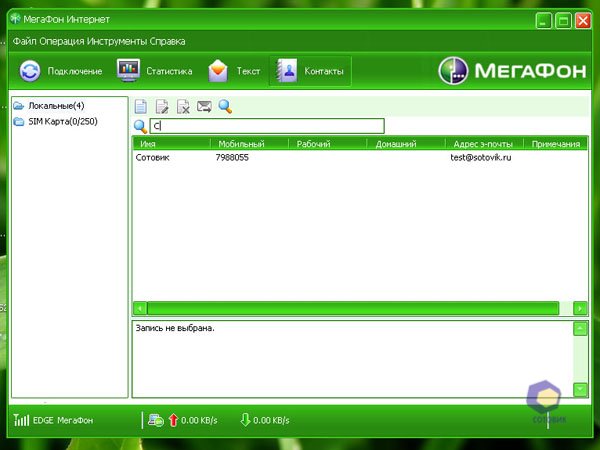Sort by the Мобильный column header
This screenshot has width=600, height=450.
pyautogui.click(x=249, y=144)
